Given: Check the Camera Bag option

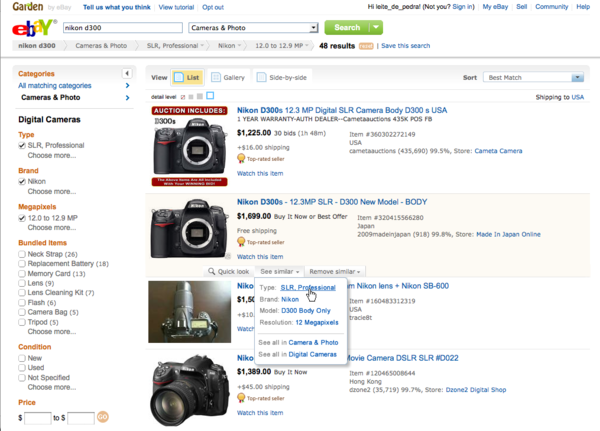Looking at the screenshot, I should (x=22, y=312).
